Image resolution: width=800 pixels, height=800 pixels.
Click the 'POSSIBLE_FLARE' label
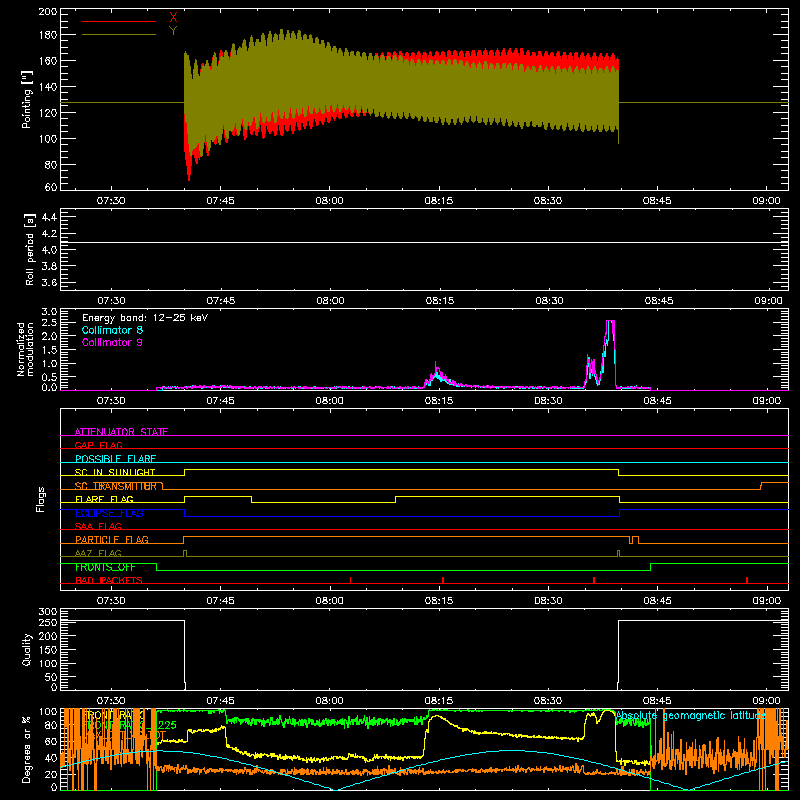(x=115, y=459)
